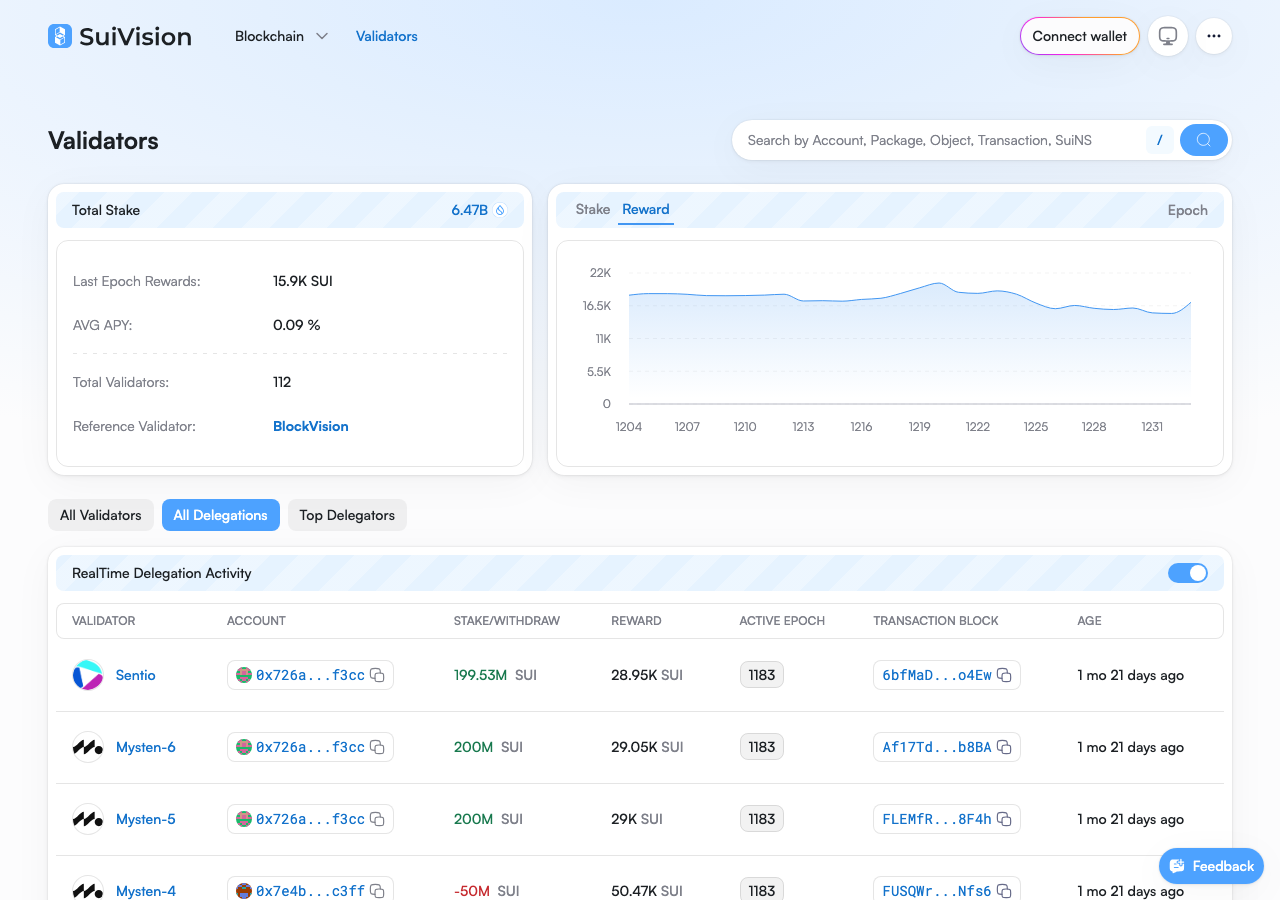Switch chart to Stake tab

593,209
